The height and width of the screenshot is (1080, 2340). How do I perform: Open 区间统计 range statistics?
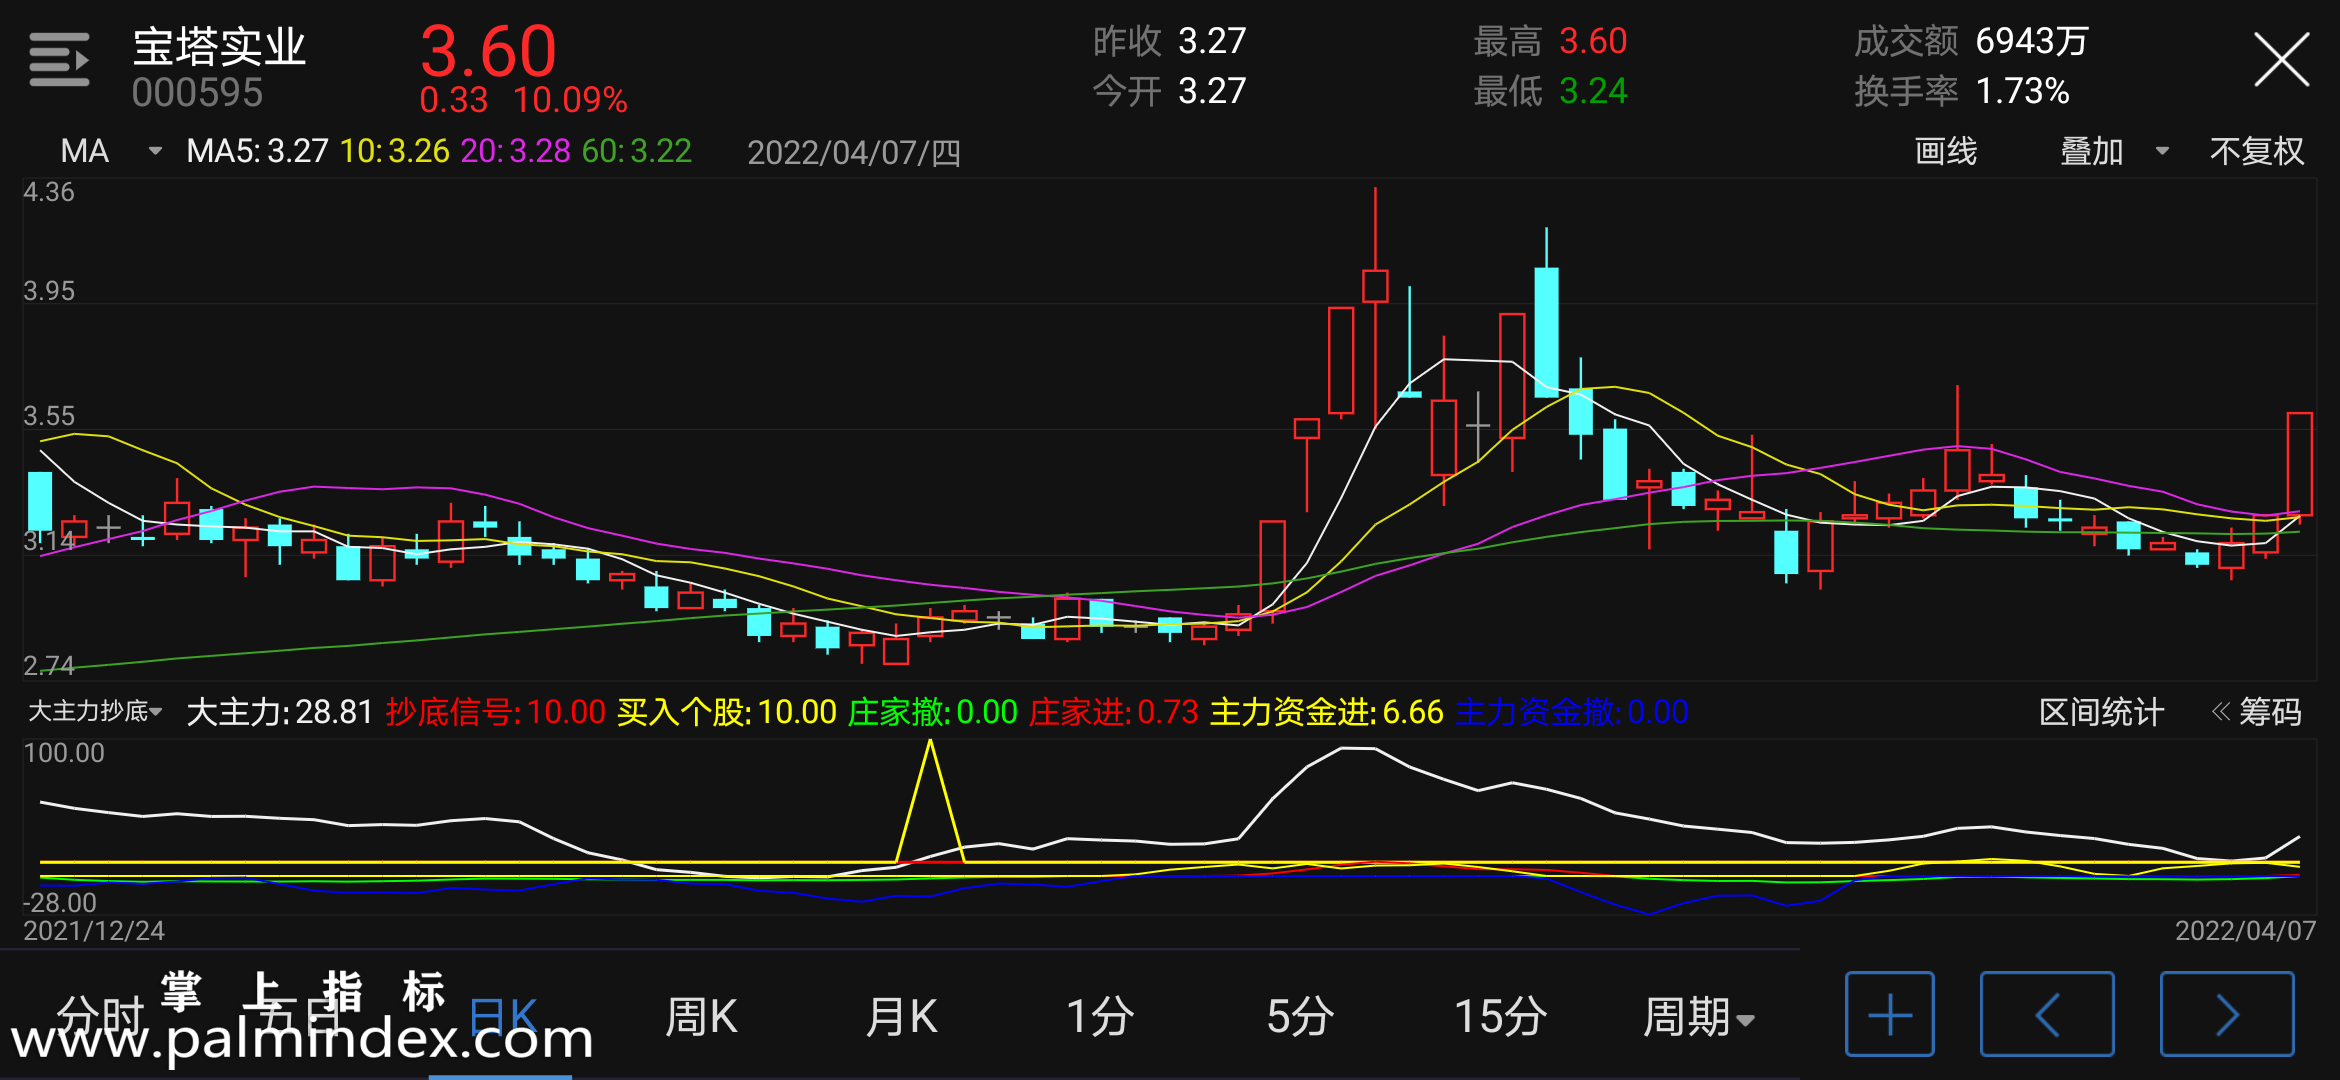[2101, 712]
